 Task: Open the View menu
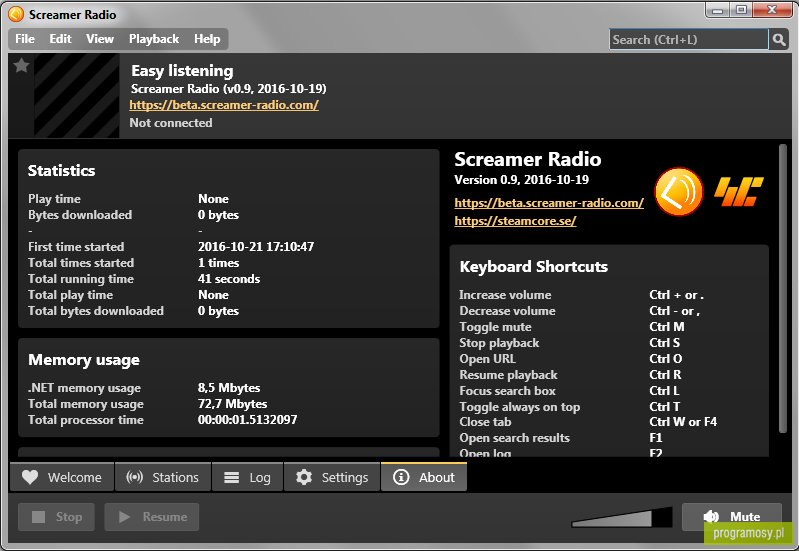[99, 39]
